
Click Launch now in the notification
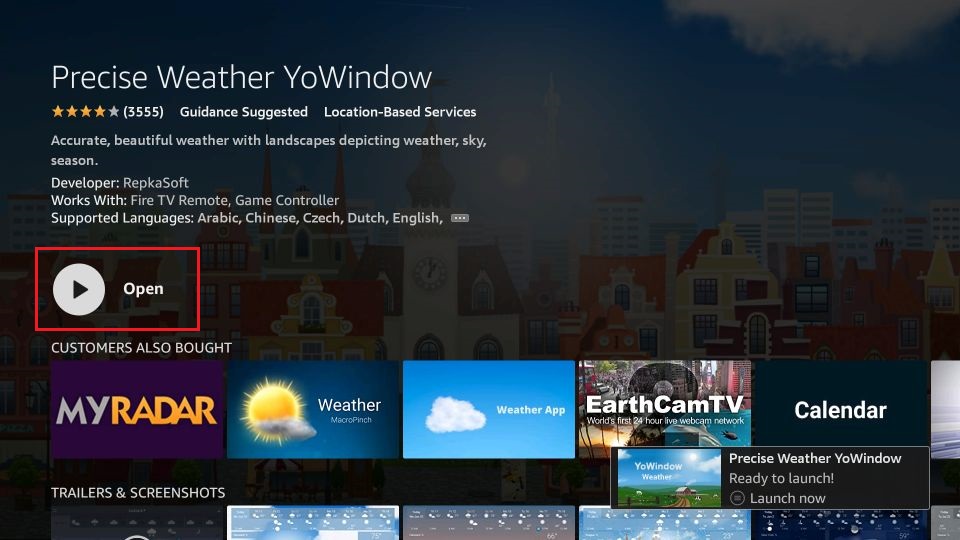pos(787,498)
